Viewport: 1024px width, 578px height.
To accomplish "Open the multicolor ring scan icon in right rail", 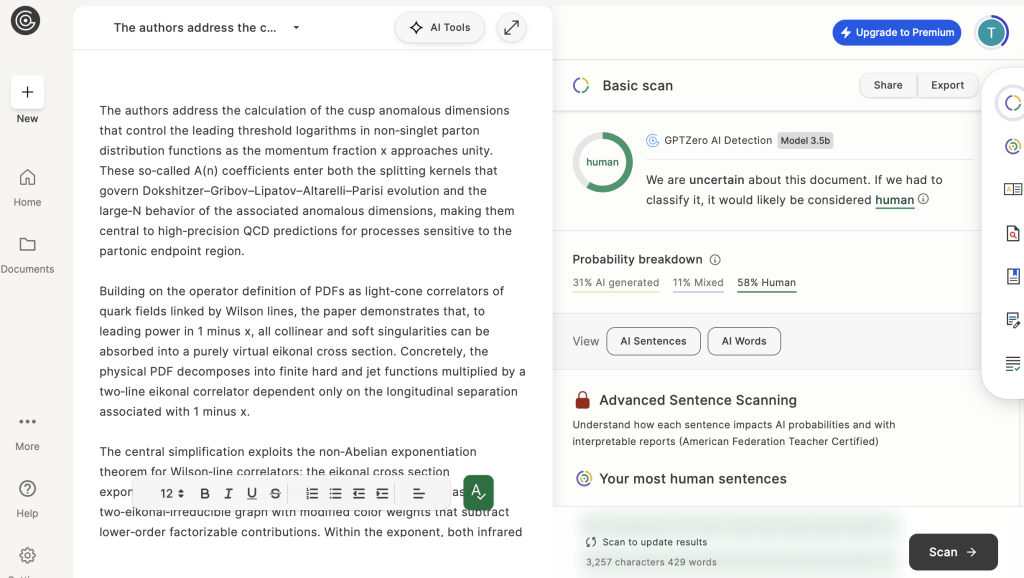I will tap(1012, 146).
